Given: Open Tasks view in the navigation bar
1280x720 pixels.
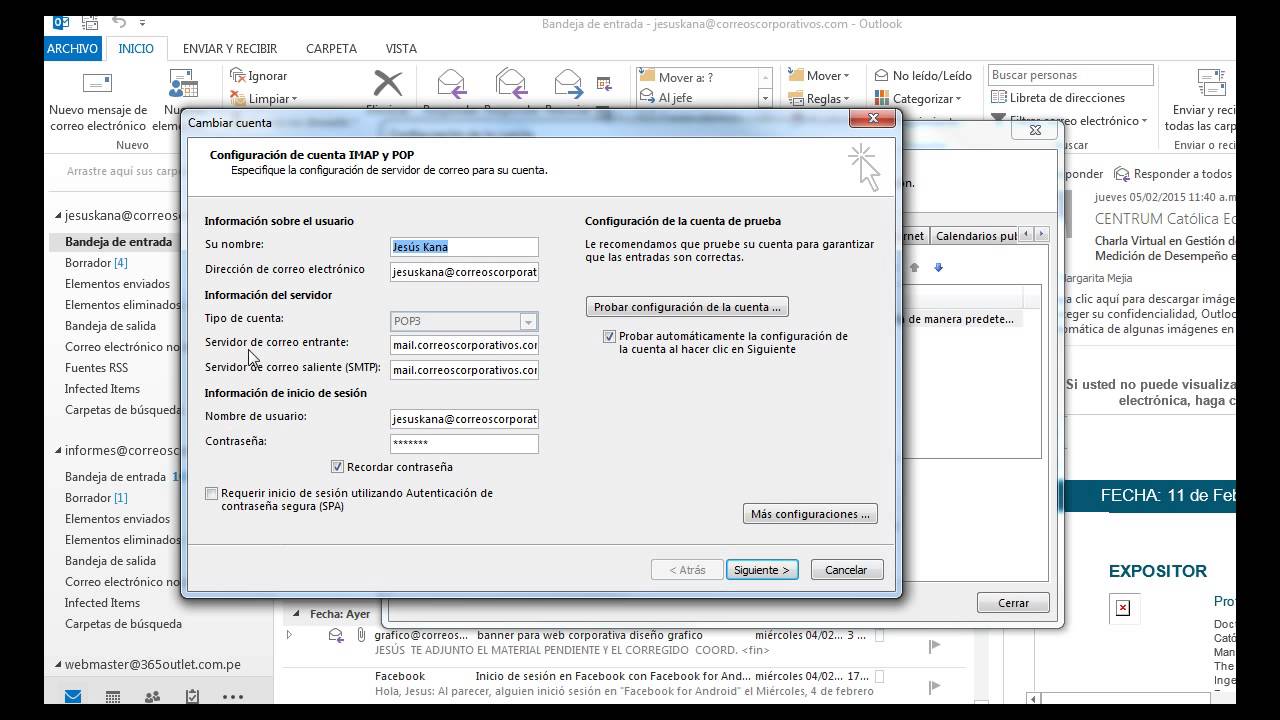Looking at the screenshot, I should click(192, 697).
